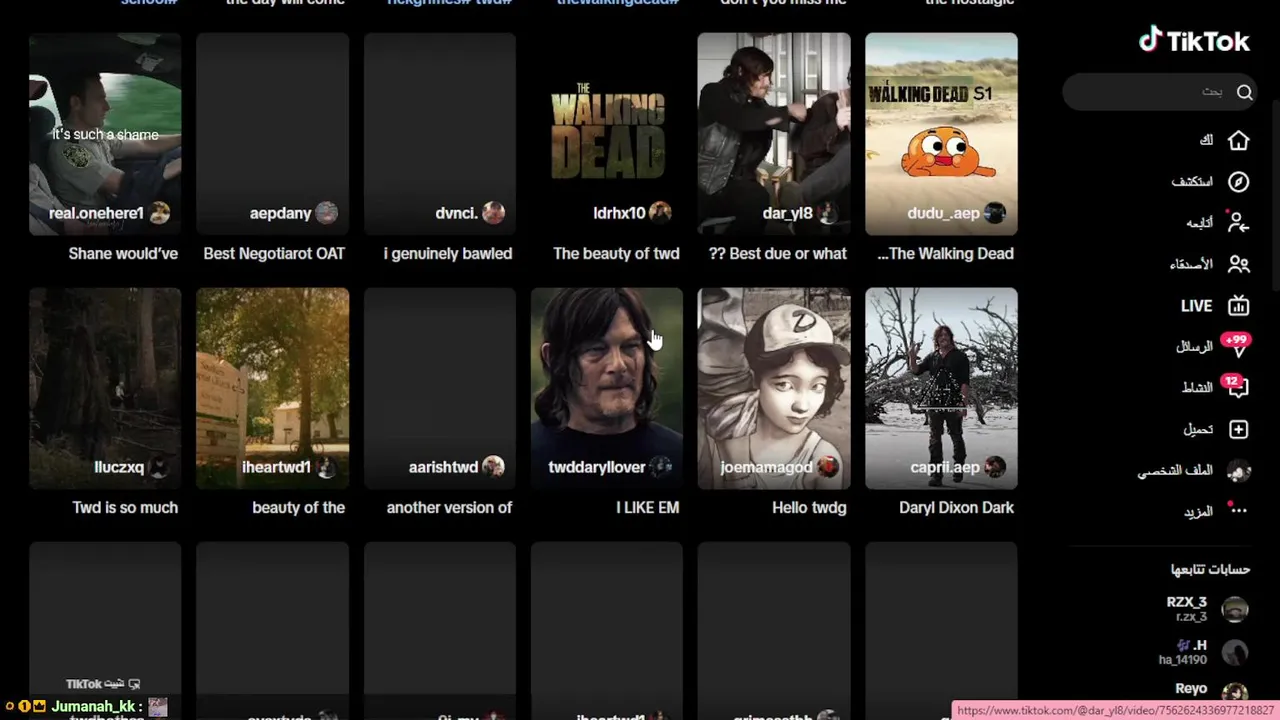Open the Home house icon
Image resolution: width=1280 pixels, height=720 pixels.
pyautogui.click(x=1238, y=140)
